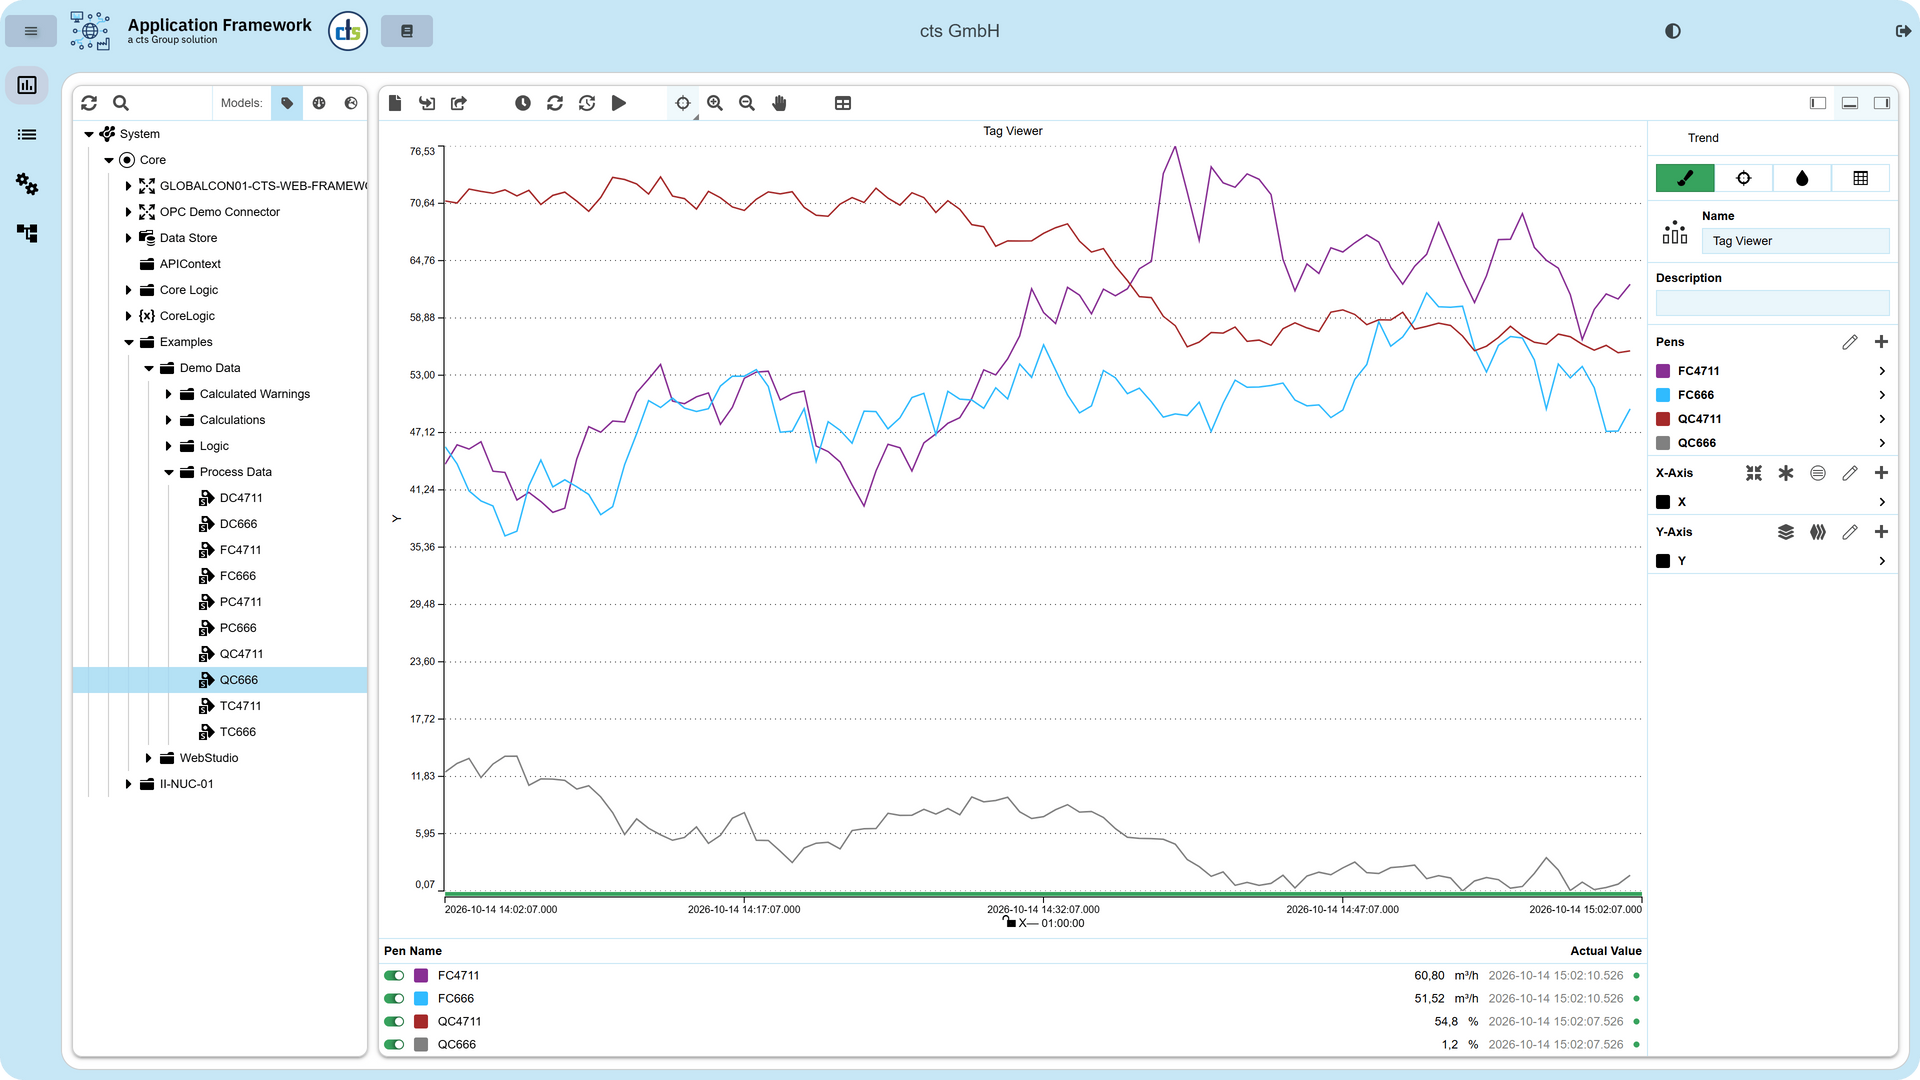The image size is (1920, 1080).
Task: Zoom in on the trend chart
Action: point(715,103)
